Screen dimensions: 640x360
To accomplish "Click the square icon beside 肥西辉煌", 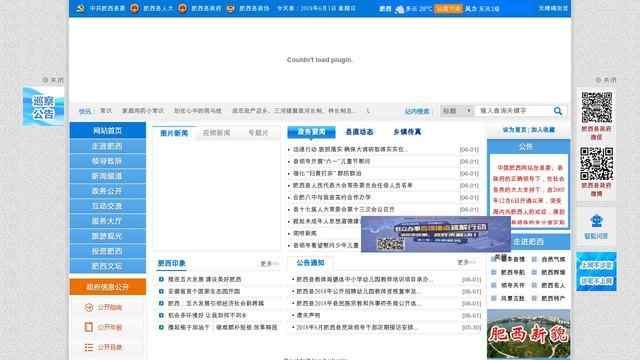I will (534, 272).
